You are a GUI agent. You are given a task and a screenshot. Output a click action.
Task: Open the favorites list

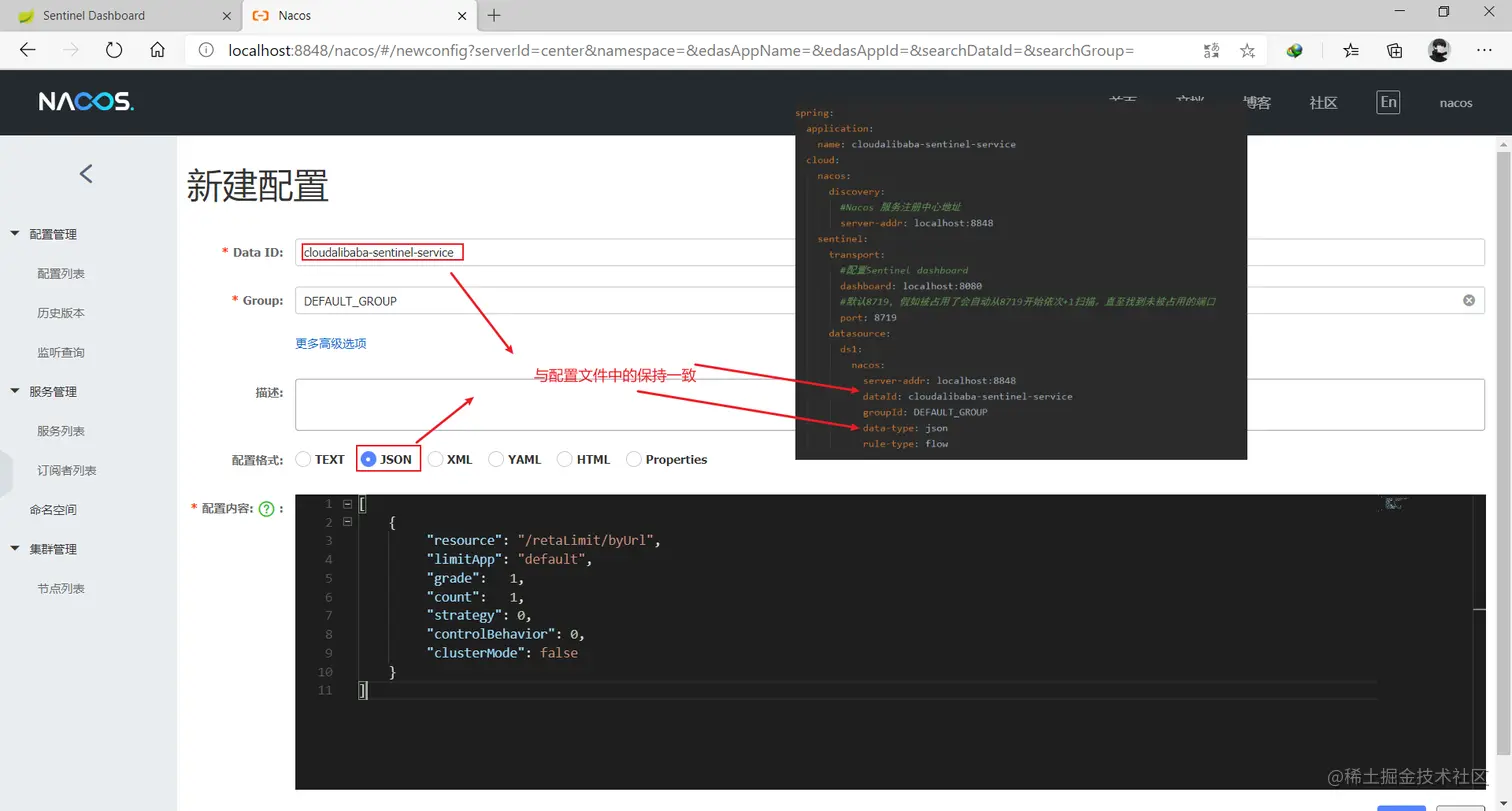(1351, 50)
